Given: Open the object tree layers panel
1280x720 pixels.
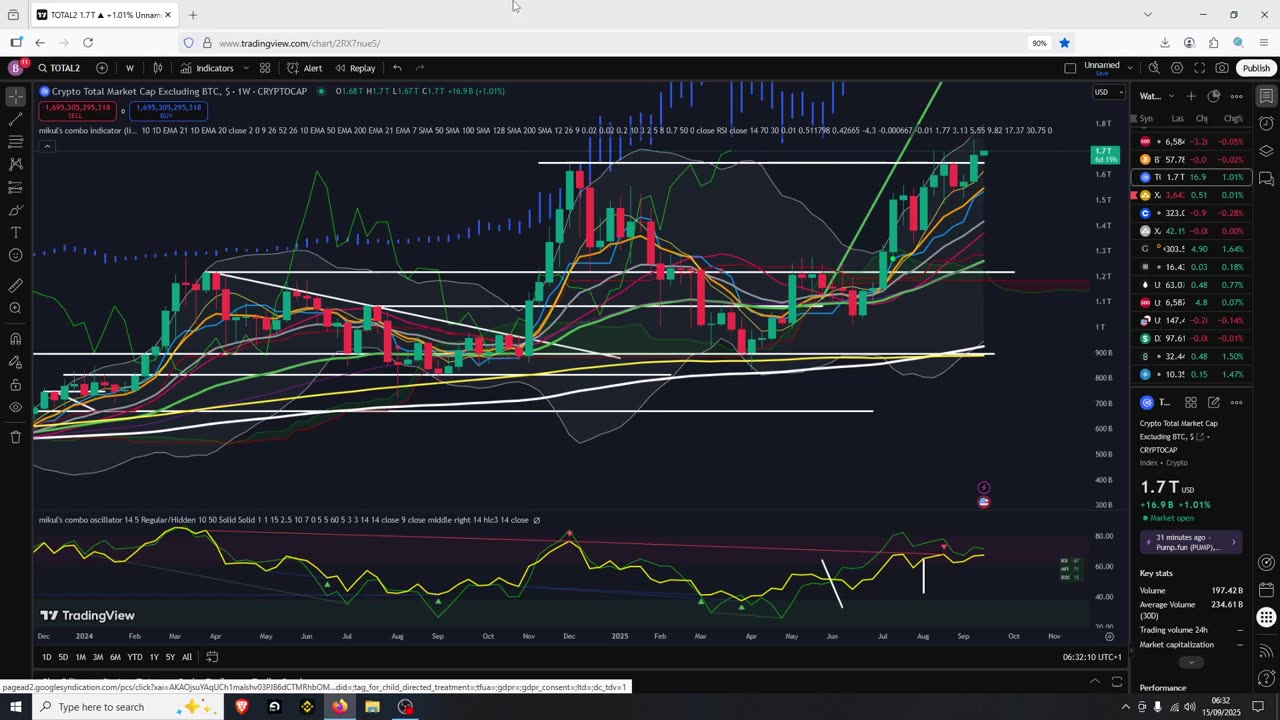Looking at the screenshot, I should click(1266, 151).
